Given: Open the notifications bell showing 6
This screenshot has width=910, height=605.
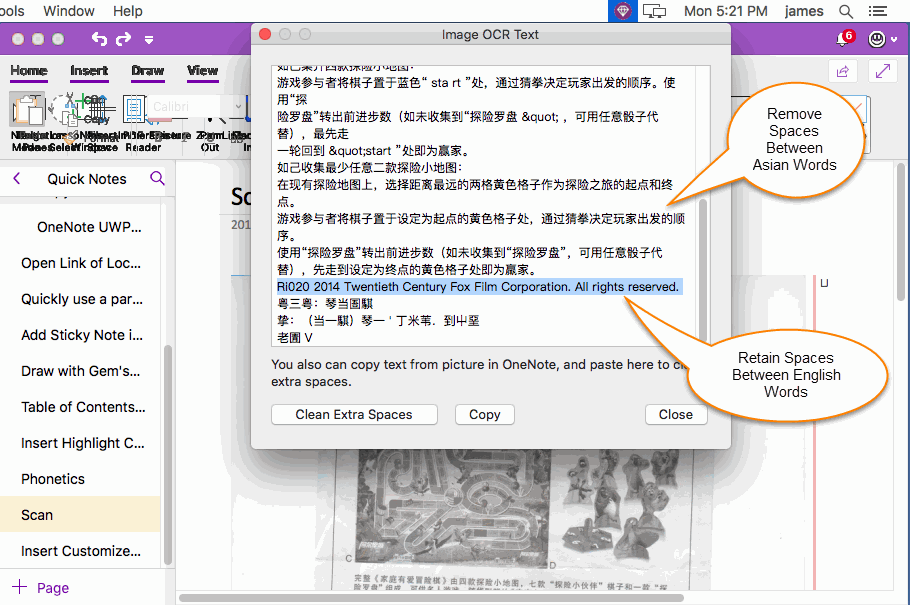Looking at the screenshot, I should [x=844, y=38].
